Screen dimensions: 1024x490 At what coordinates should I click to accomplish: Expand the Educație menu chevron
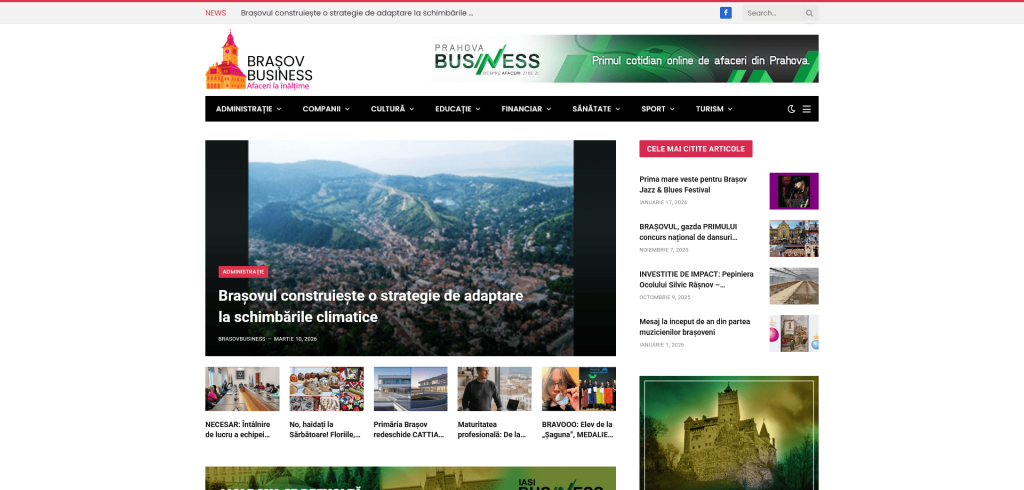(478, 109)
